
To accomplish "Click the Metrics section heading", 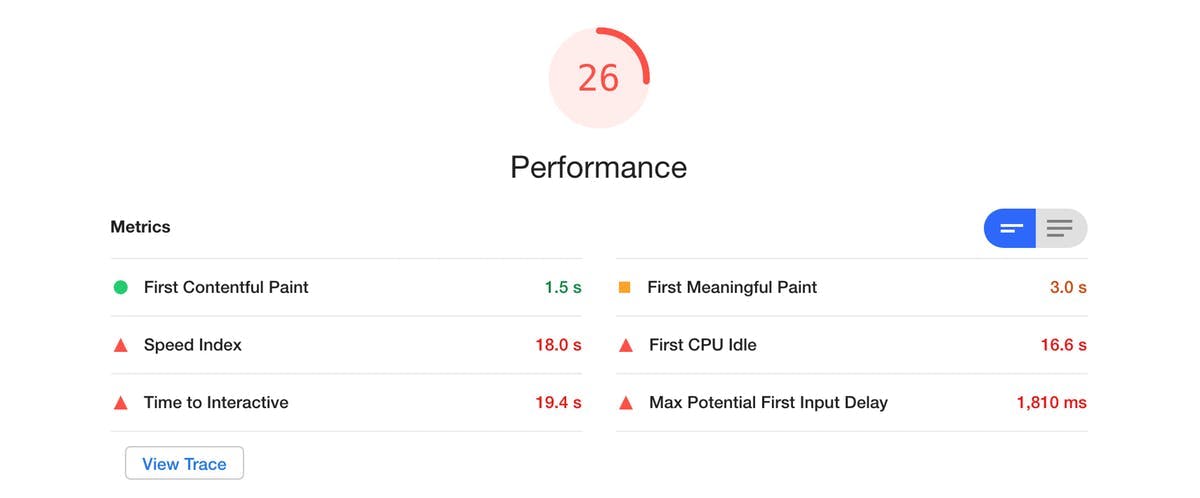I will pyautogui.click(x=140, y=227).
